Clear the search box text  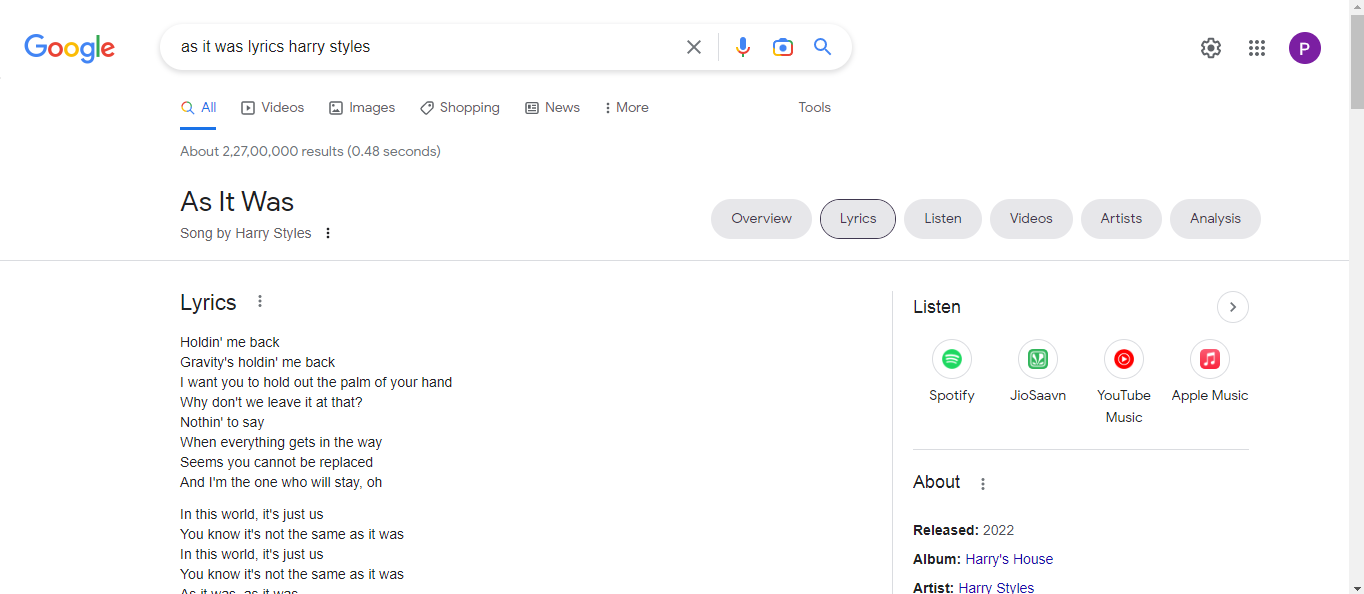click(x=693, y=47)
